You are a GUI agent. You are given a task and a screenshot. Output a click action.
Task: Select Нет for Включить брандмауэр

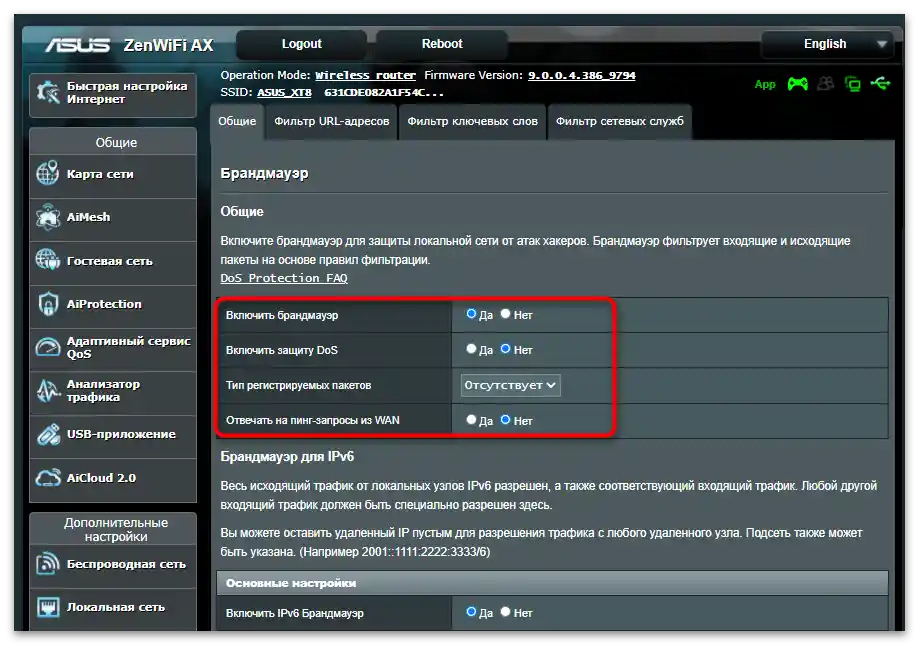coord(505,314)
